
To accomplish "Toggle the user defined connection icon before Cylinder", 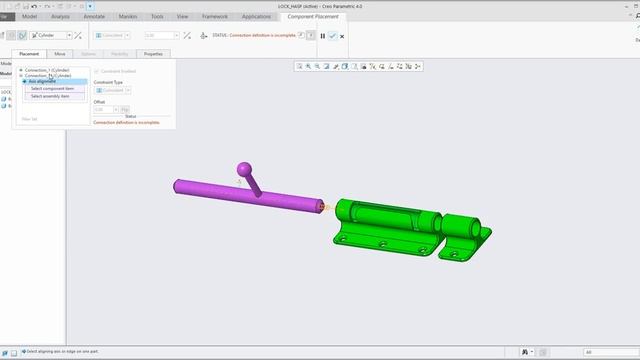I will pos(11,36).
